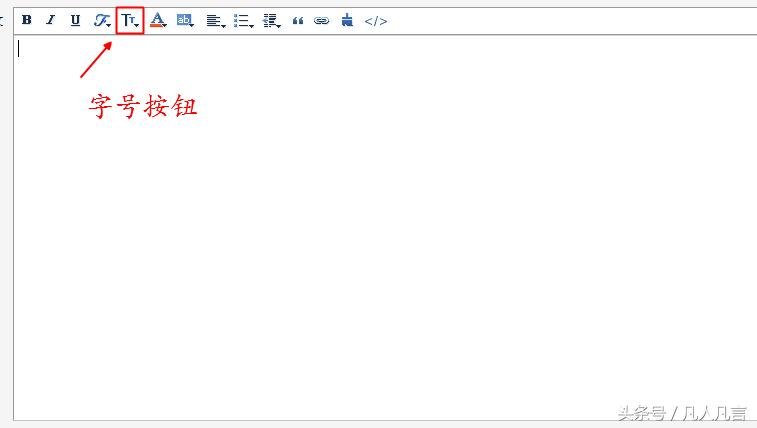The image size is (757, 428).
Task: Insert a block quote
Action: [x=298, y=20]
